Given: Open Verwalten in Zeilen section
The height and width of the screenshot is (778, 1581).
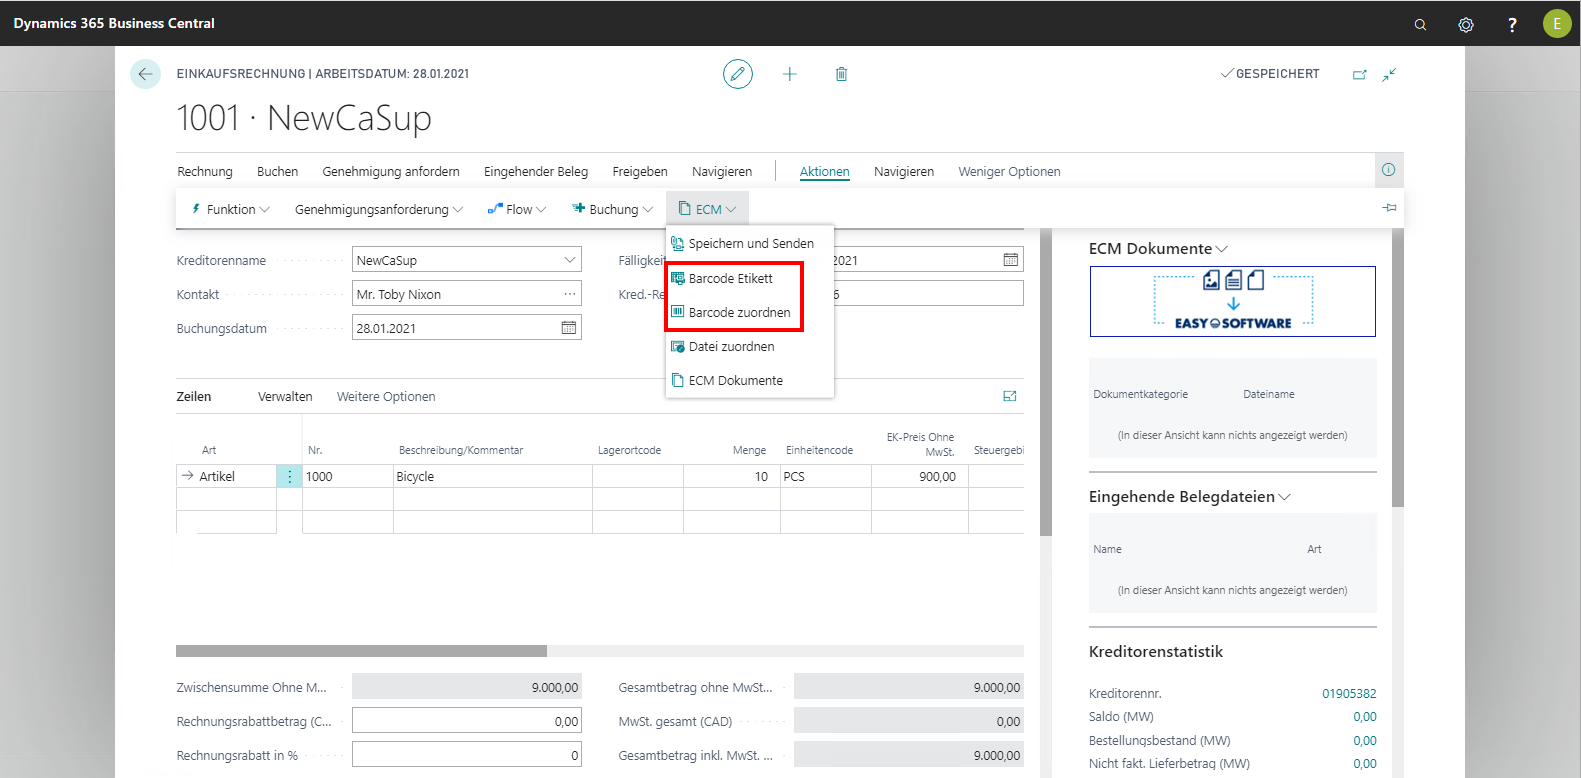Looking at the screenshot, I should pyautogui.click(x=285, y=396).
